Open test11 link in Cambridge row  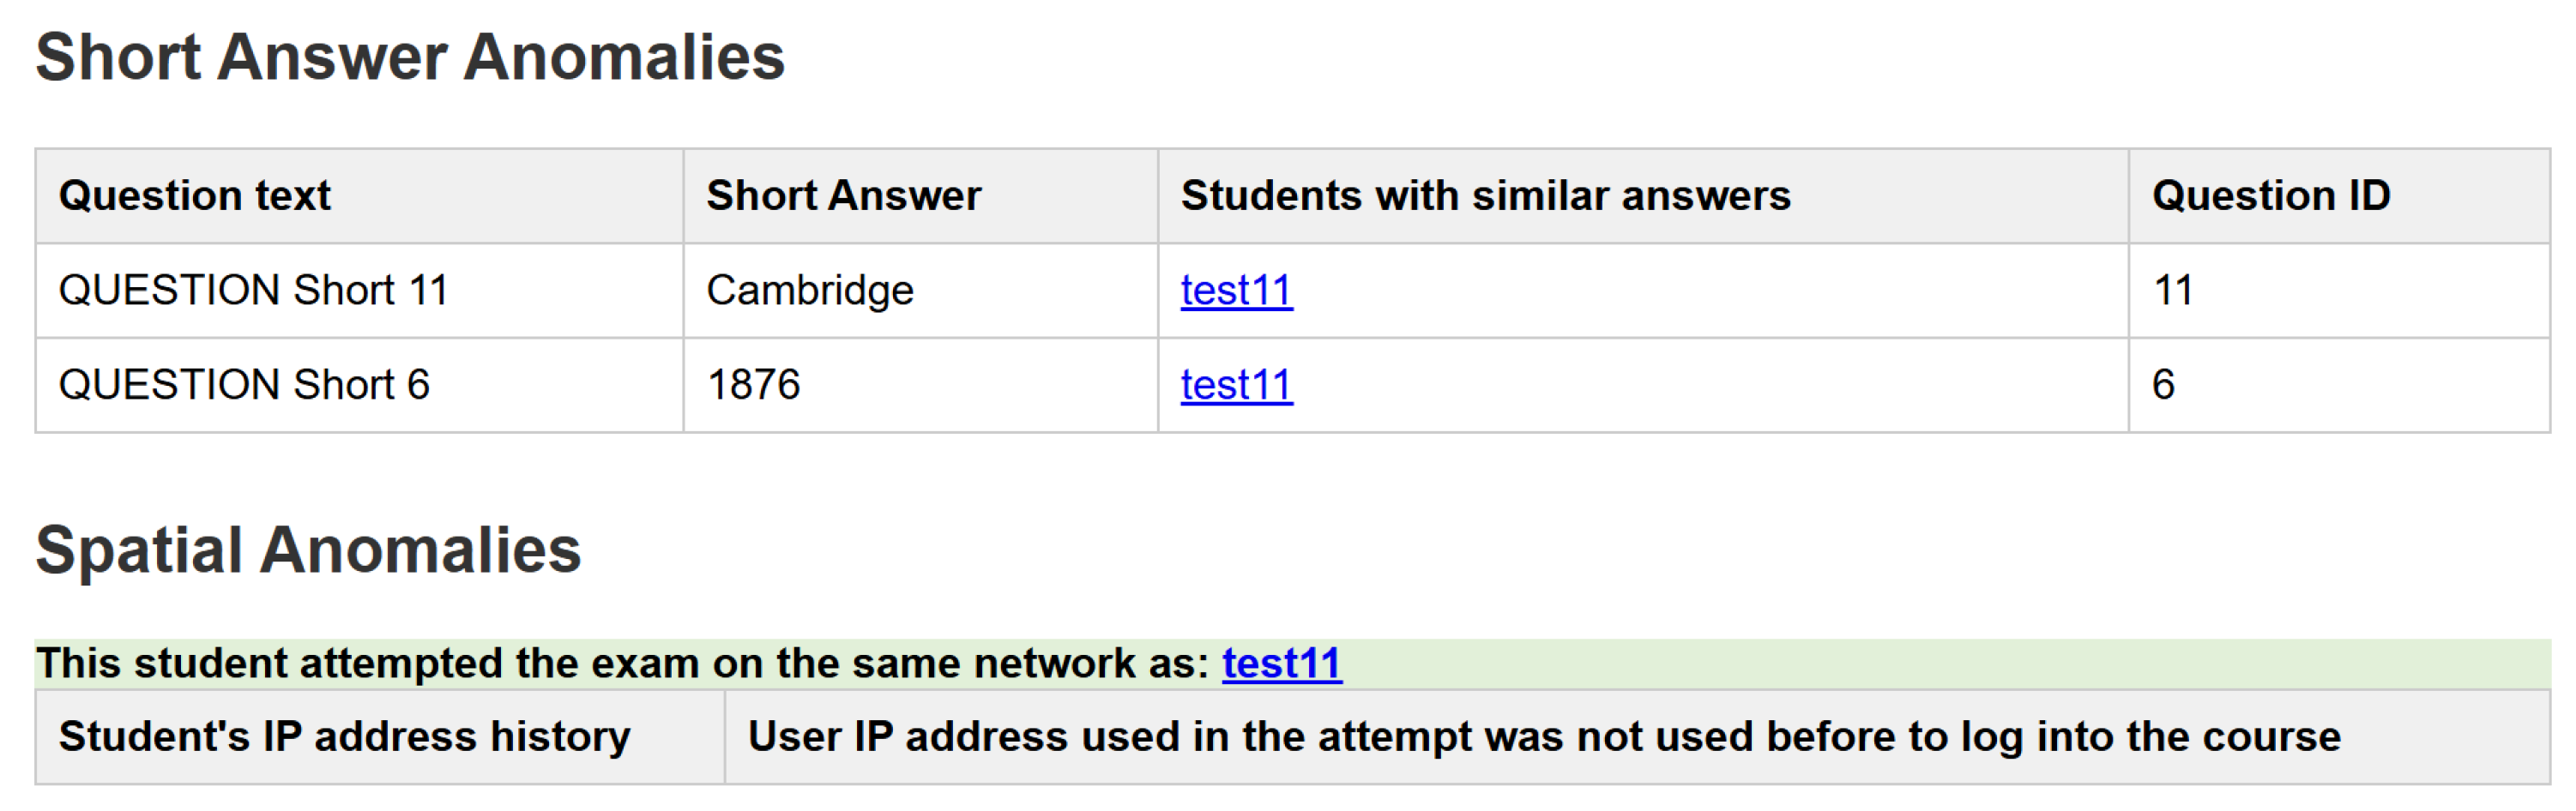point(1236,291)
